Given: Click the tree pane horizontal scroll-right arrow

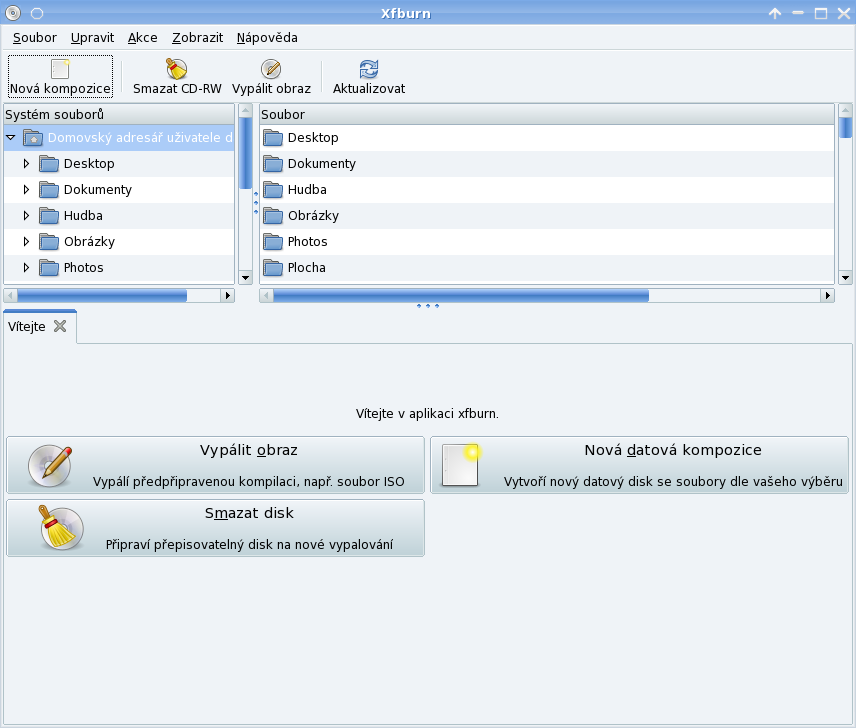Looking at the screenshot, I should click(x=228, y=295).
